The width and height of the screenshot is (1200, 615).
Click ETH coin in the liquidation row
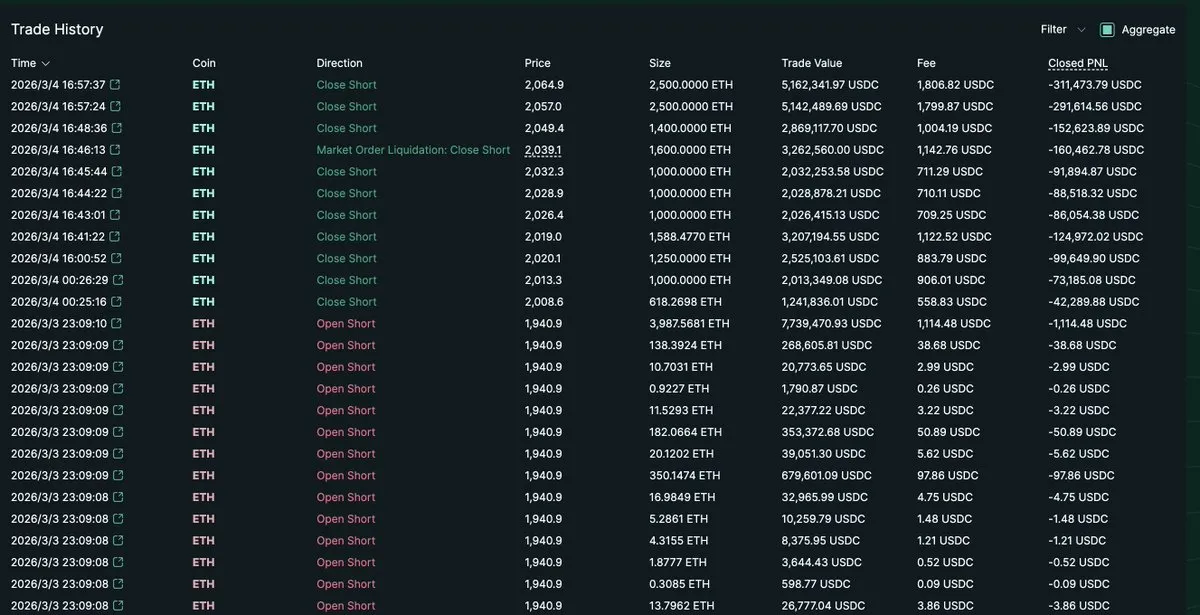203,150
